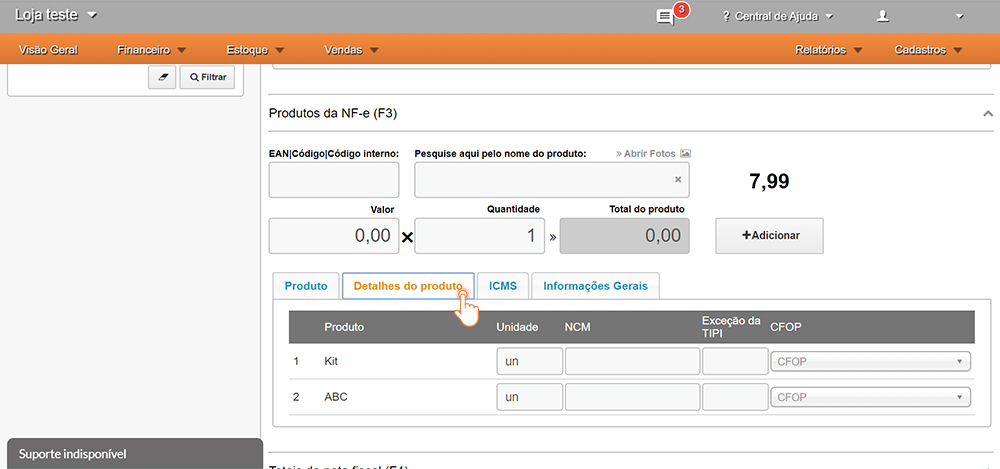Open the Relatórios menu
Image resolution: width=1000 pixels, height=469 pixels.
click(828, 49)
